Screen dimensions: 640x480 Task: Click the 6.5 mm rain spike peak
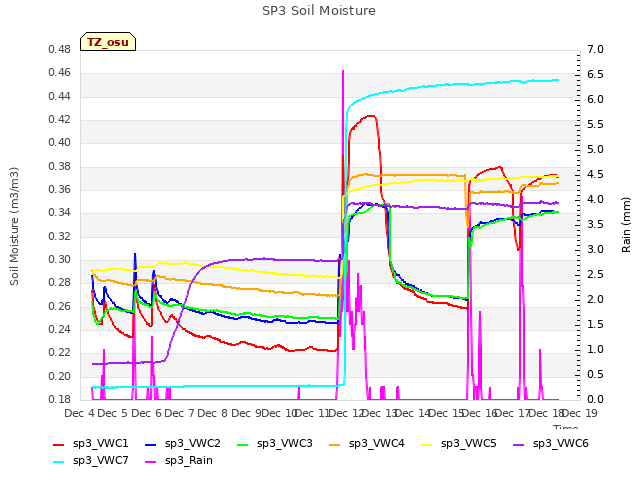(x=343, y=71)
